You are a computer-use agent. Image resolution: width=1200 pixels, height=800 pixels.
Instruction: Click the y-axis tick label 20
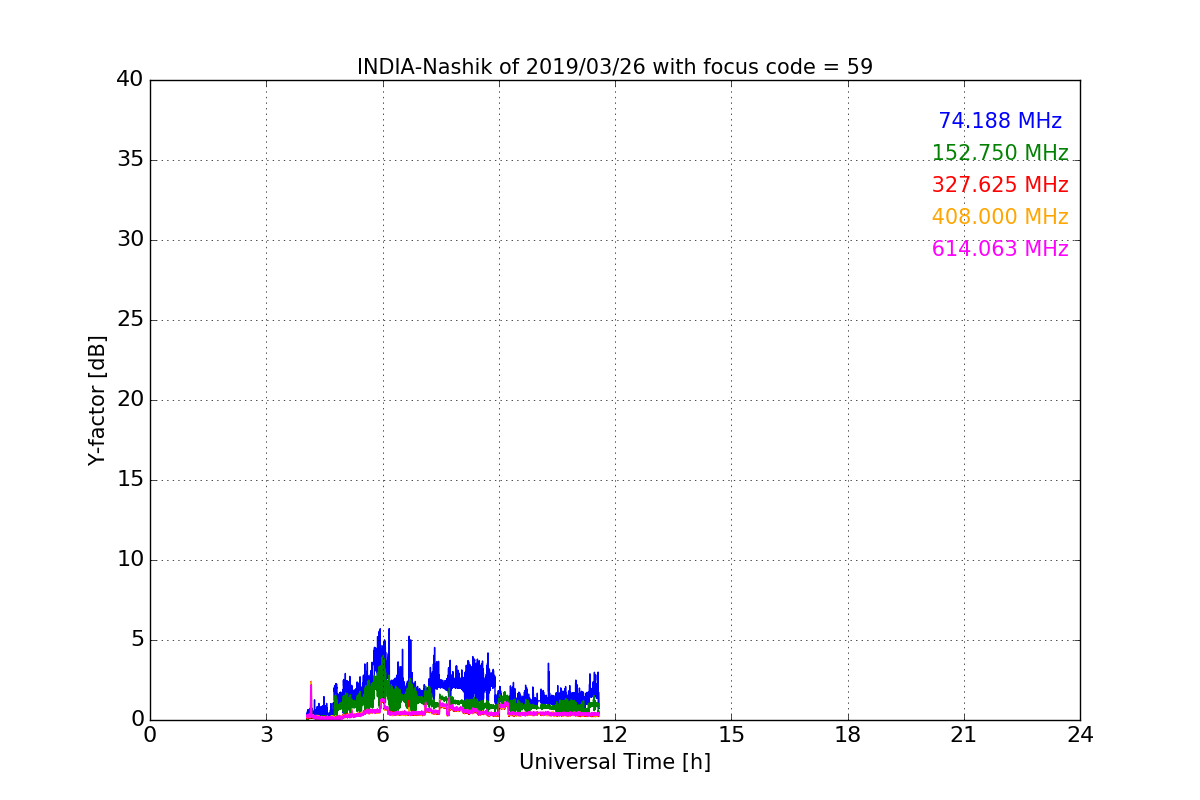click(x=130, y=400)
